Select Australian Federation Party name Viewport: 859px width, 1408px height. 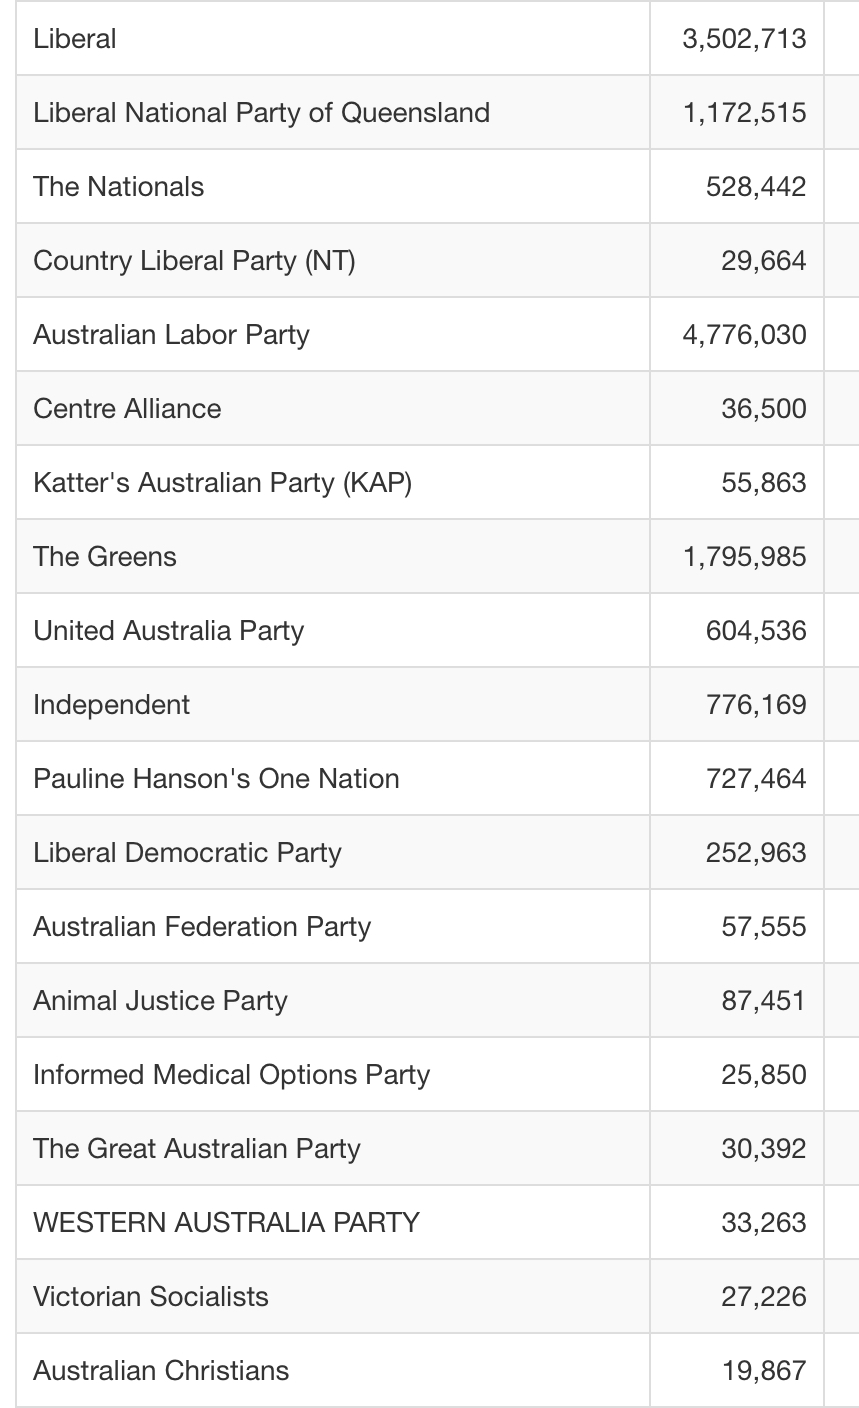pyautogui.click(x=202, y=926)
